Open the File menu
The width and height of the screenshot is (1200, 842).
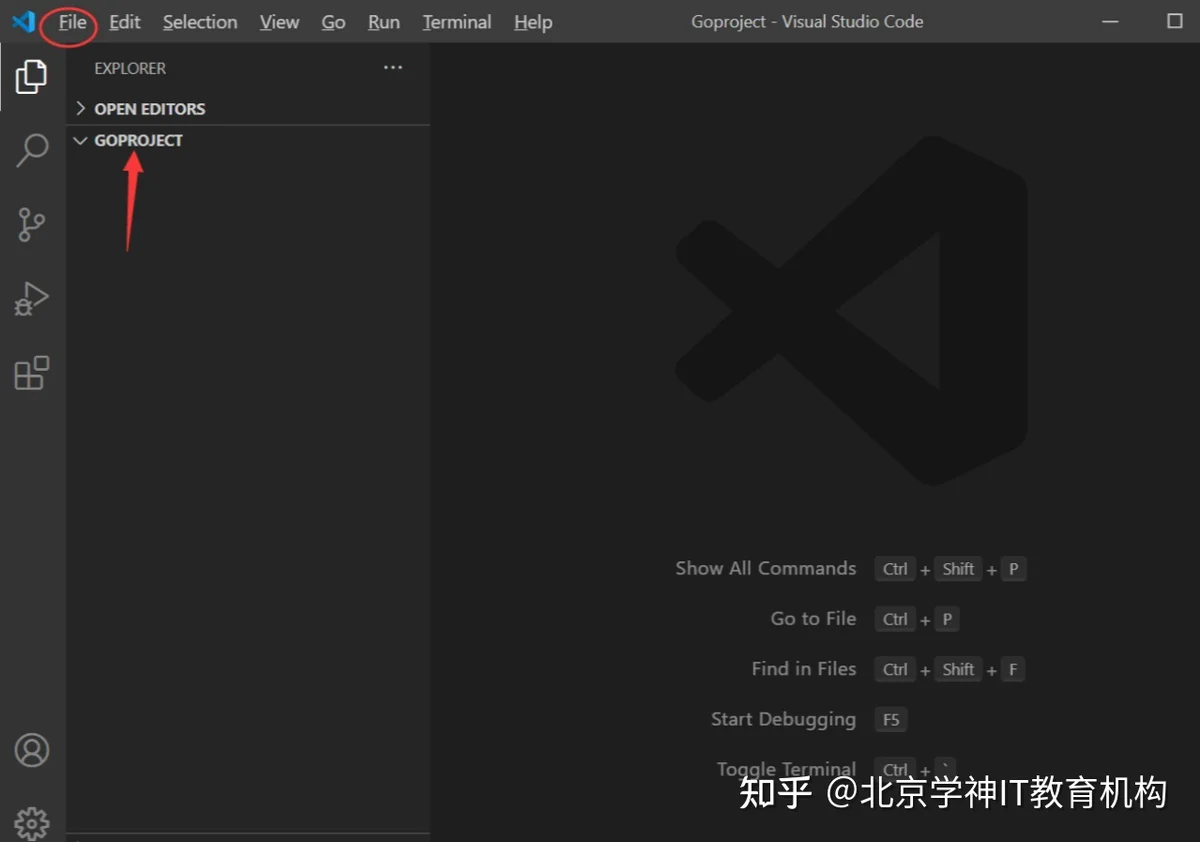pyautogui.click(x=72, y=22)
